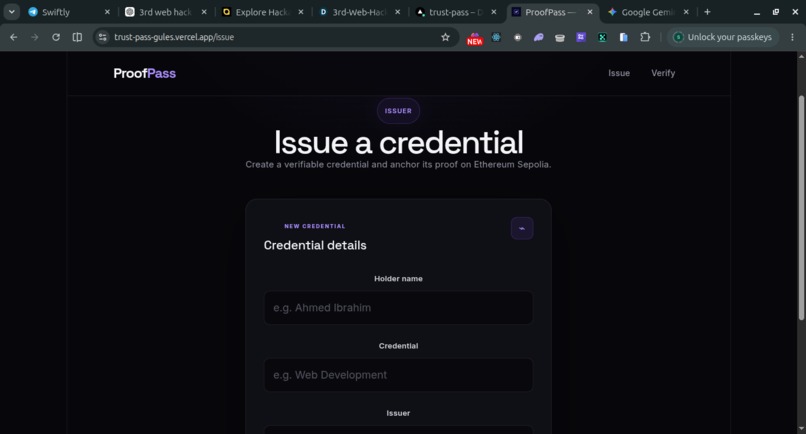Viewport: 806px width, 434px height.
Task: Click the purple icon button on credential card
Action: point(522,228)
